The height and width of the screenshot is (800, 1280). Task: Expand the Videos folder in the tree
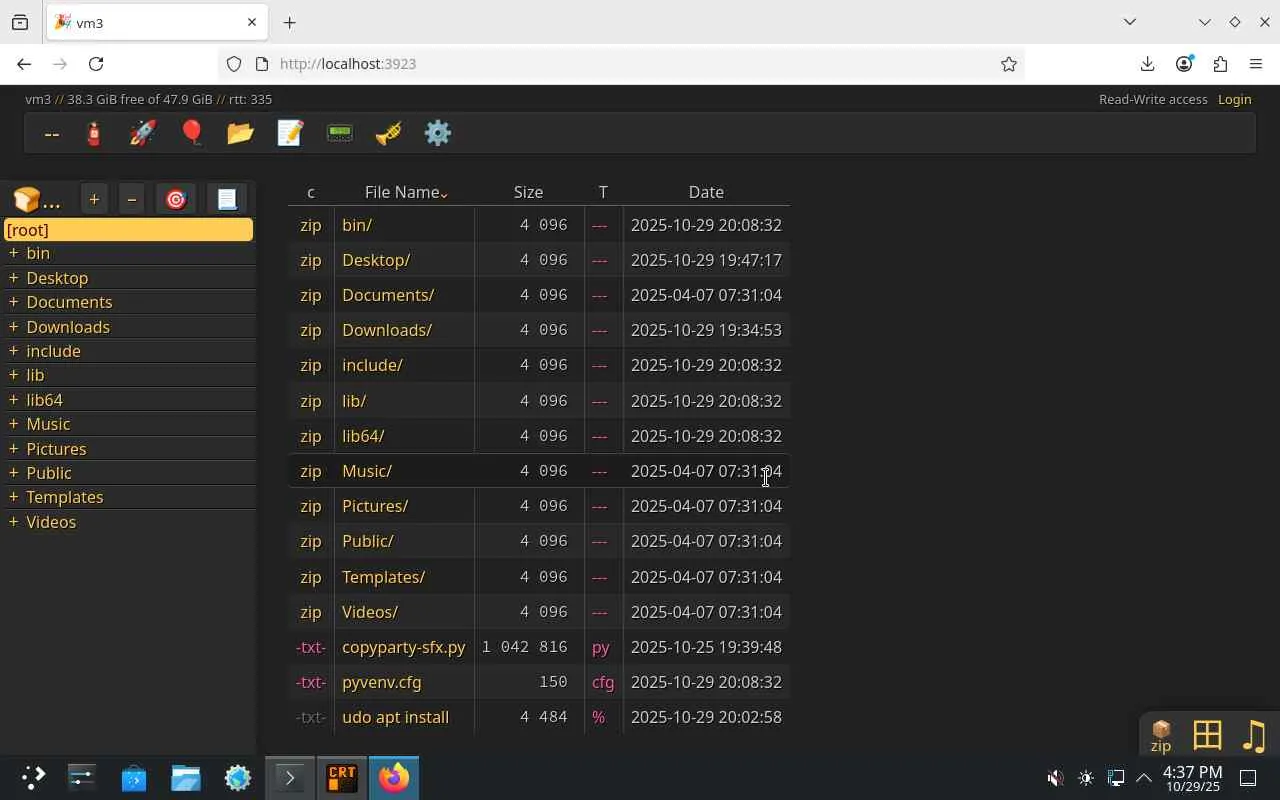pos(13,522)
